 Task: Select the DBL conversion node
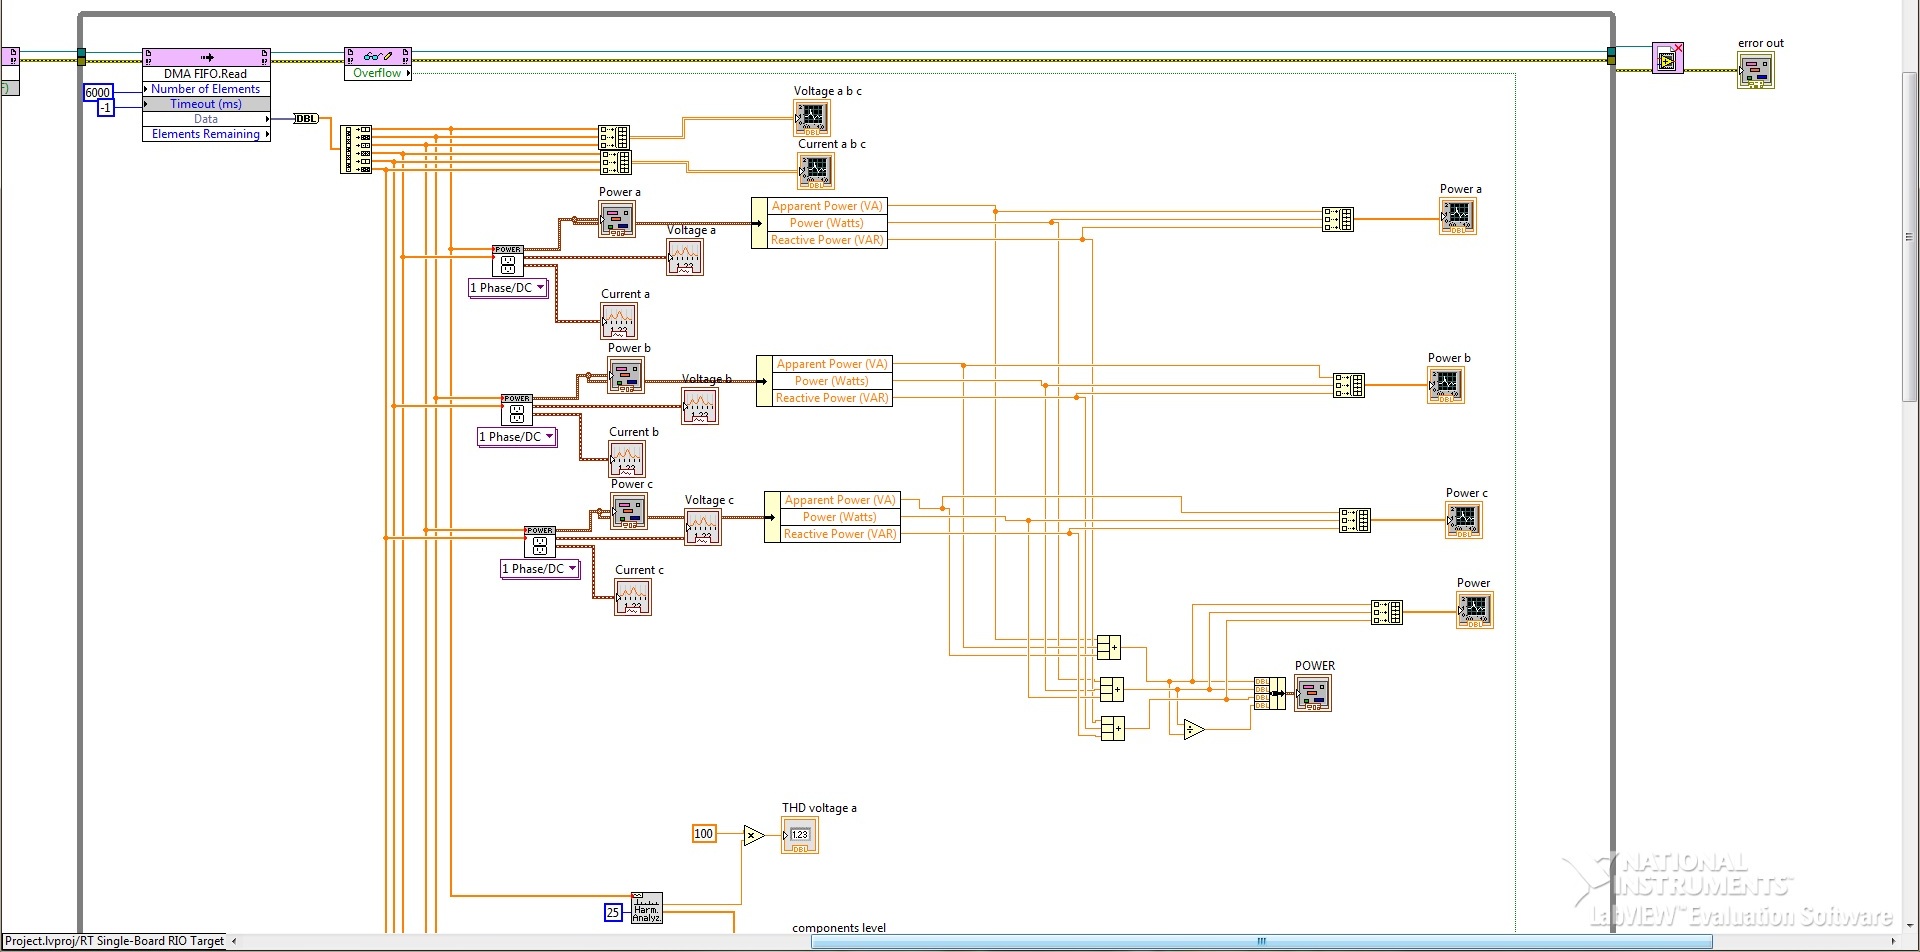coord(306,119)
